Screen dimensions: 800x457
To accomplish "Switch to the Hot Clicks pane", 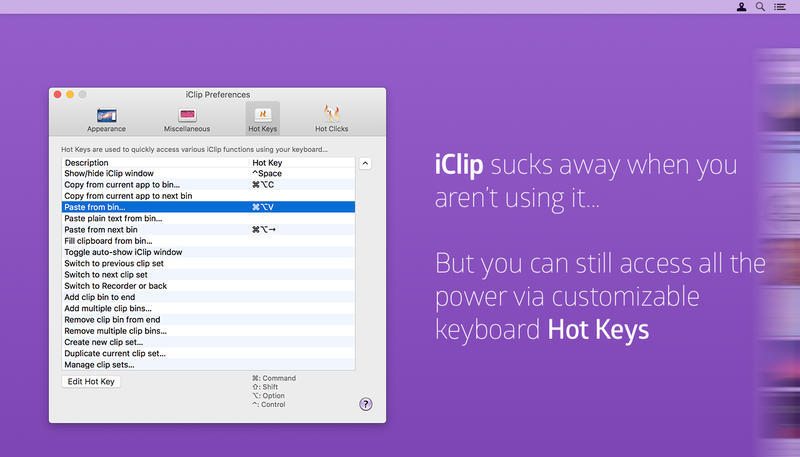I will coord(331,118).
